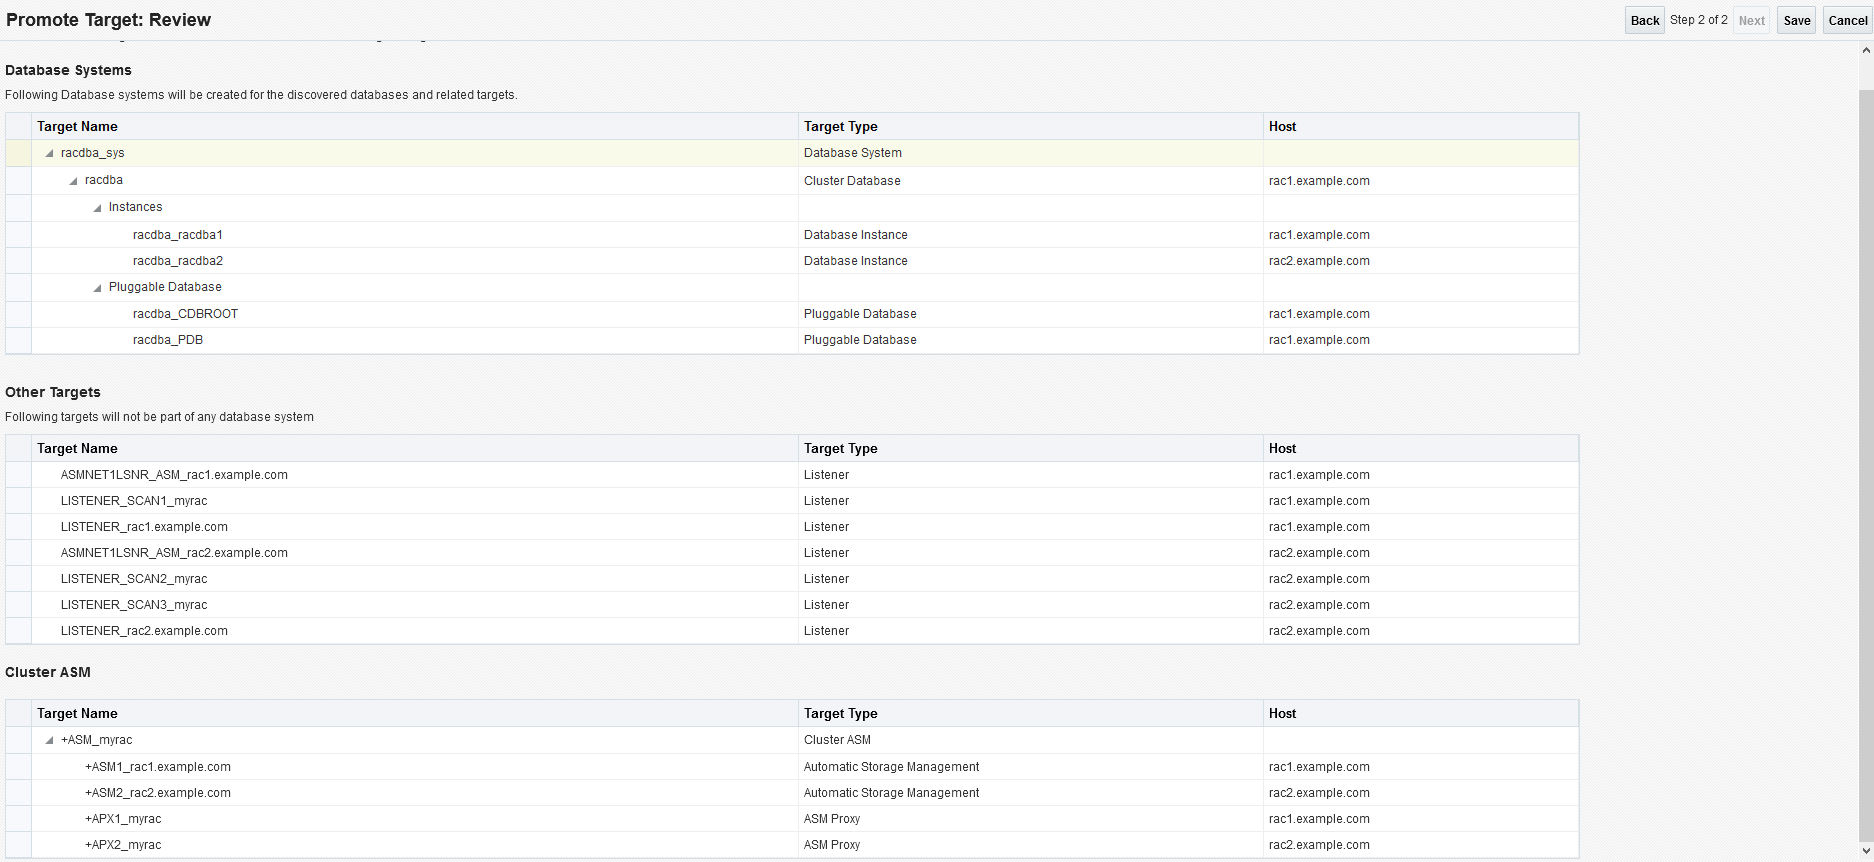1874x862 pixels.
Task: Click the Step 2 of 2 indicator
Action: click(1699, 20)
